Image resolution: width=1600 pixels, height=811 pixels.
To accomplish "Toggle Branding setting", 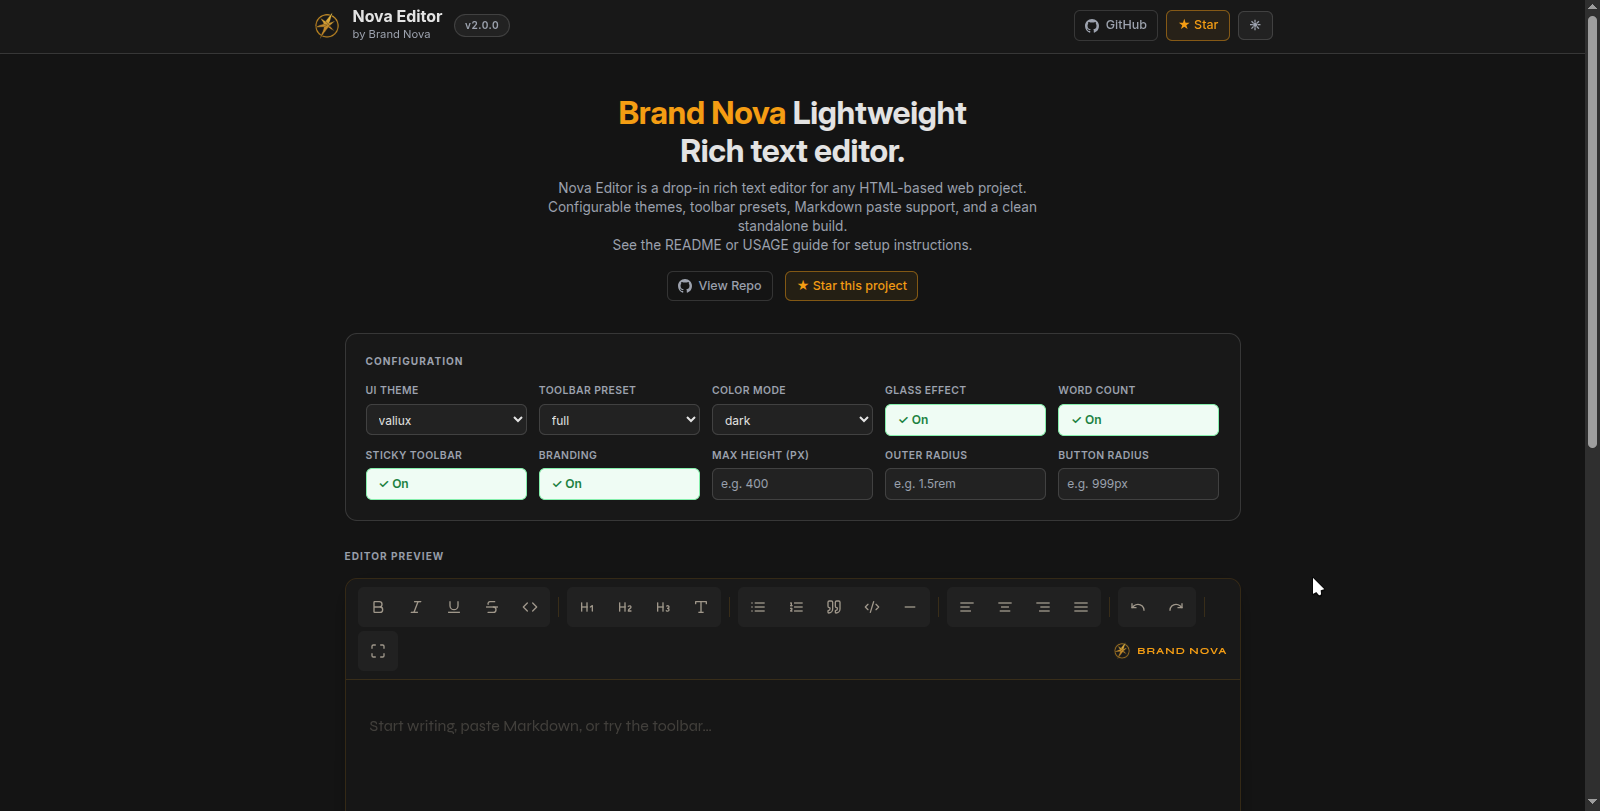I will tap(619, 484).
